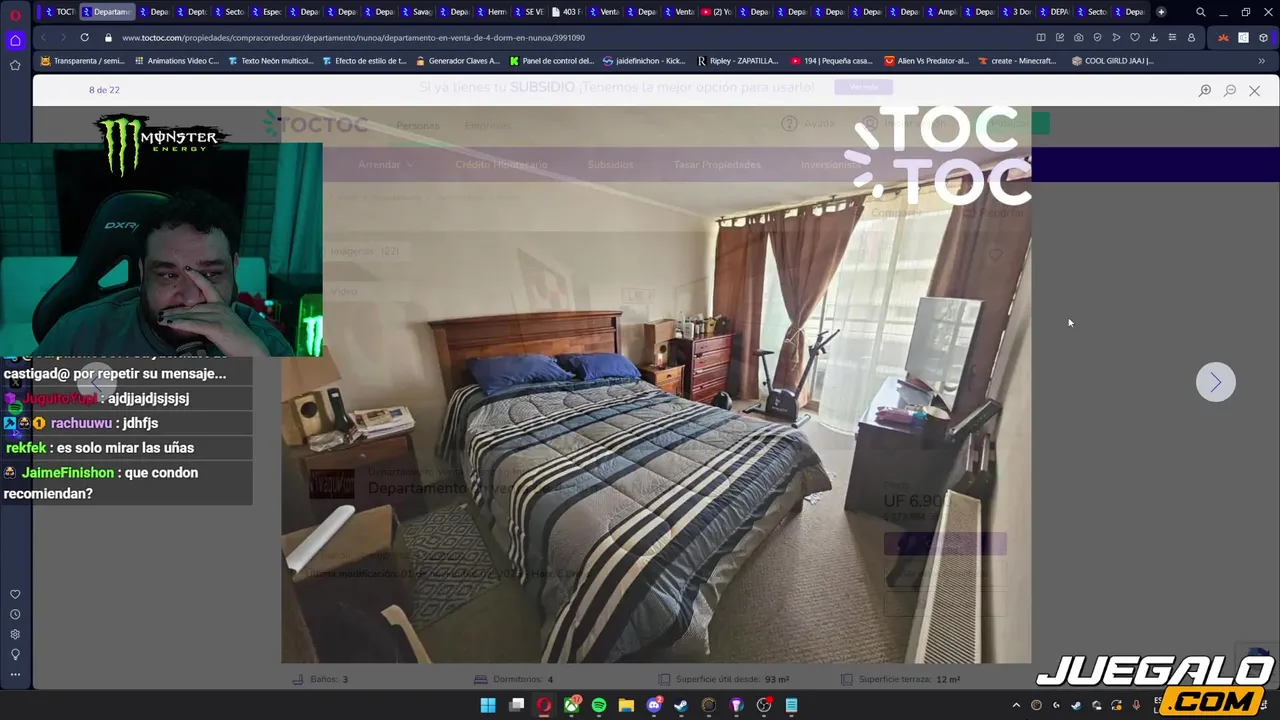Open the tab search magnifier icon

(1201, 12)
